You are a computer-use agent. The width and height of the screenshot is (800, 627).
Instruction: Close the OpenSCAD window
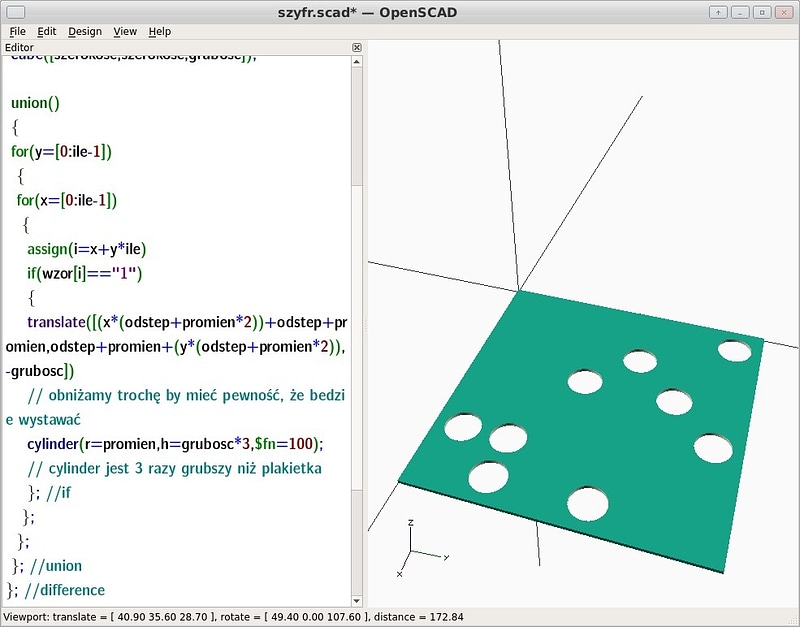(784, 12)
